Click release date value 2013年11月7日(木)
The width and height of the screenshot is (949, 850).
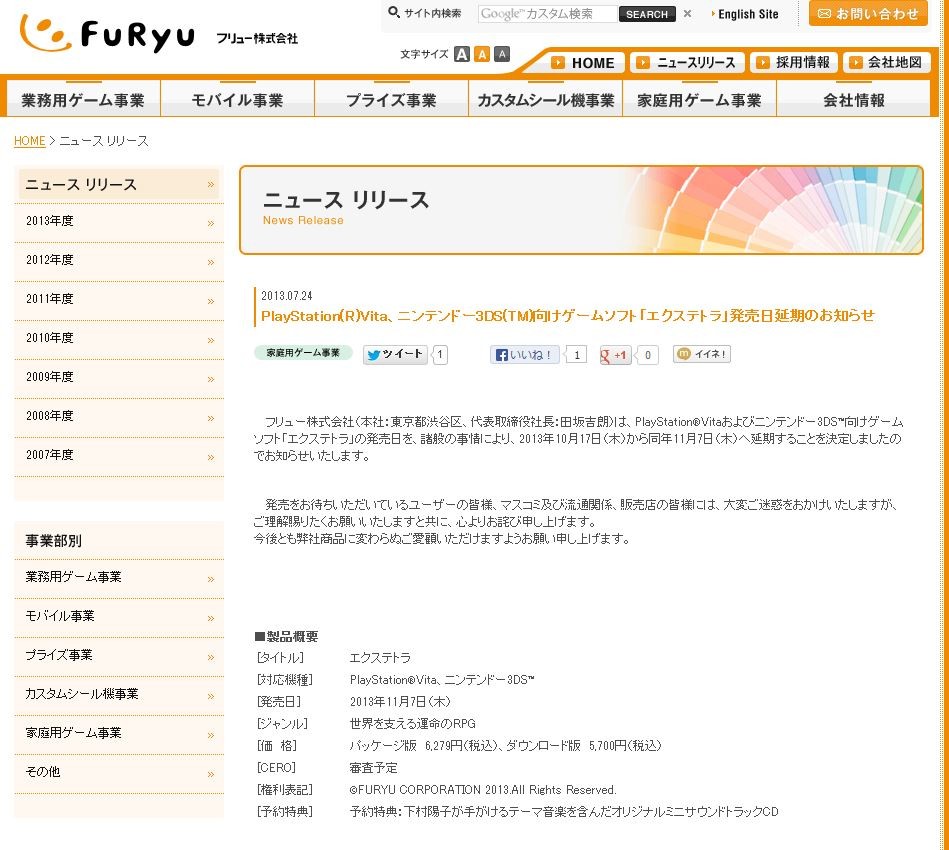[400, 702]
